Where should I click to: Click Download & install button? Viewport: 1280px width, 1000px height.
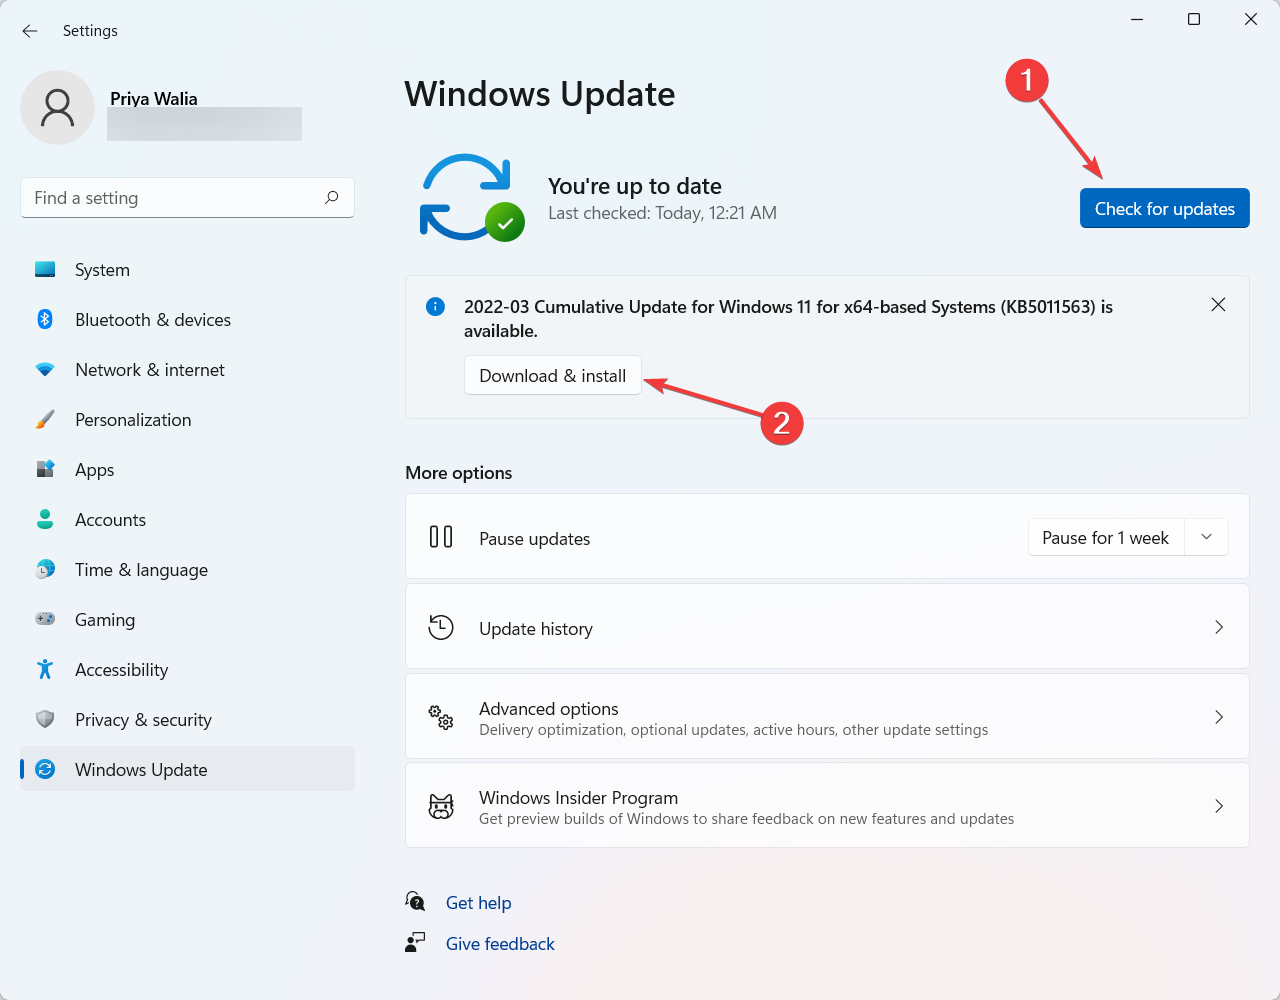coord(552,376)
